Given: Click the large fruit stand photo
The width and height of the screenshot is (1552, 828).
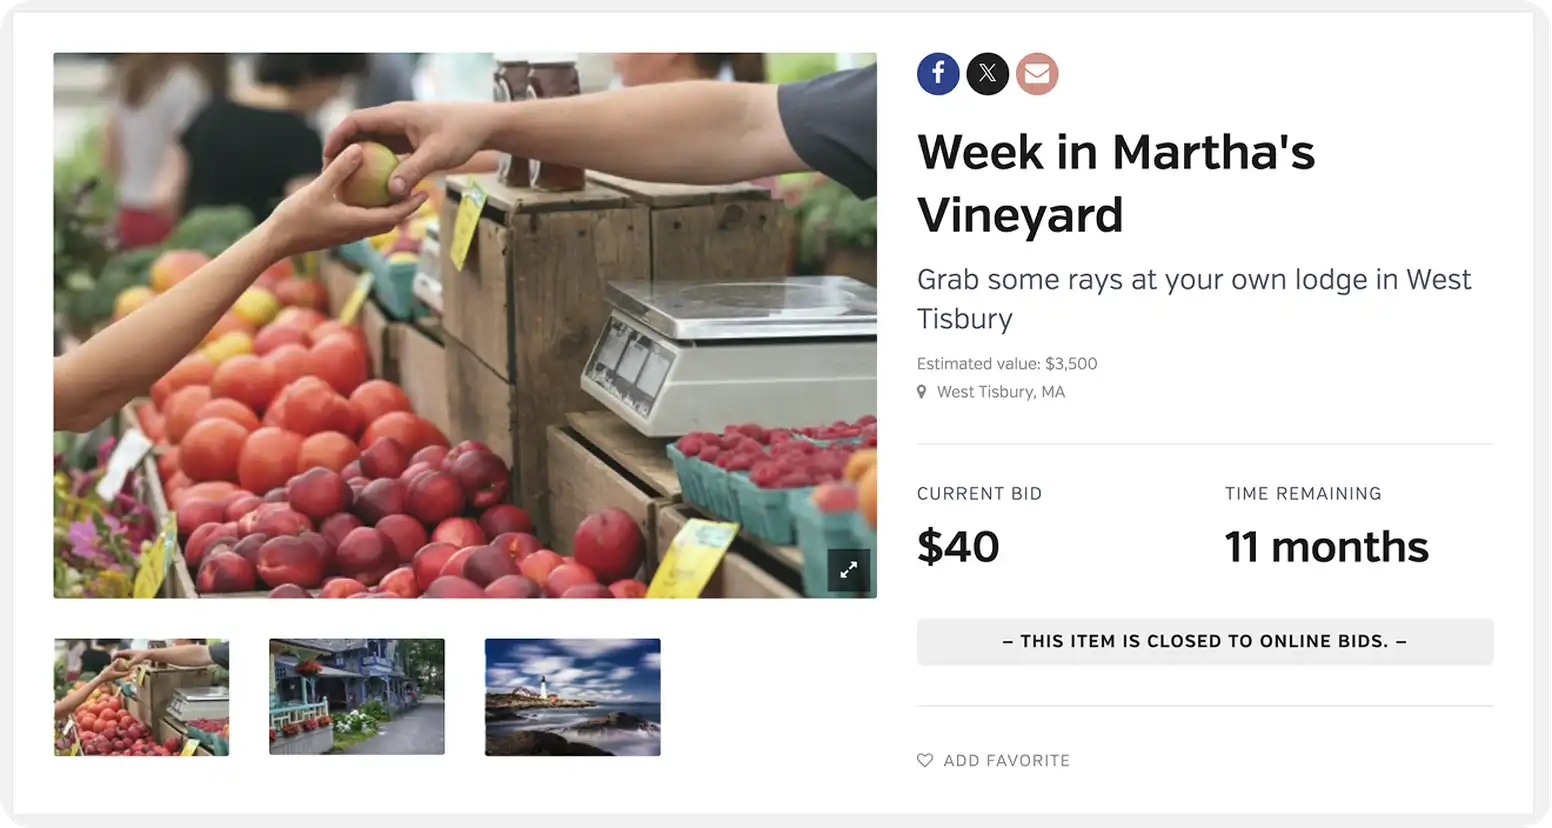Looking at the screenshot, I should 465,326.
